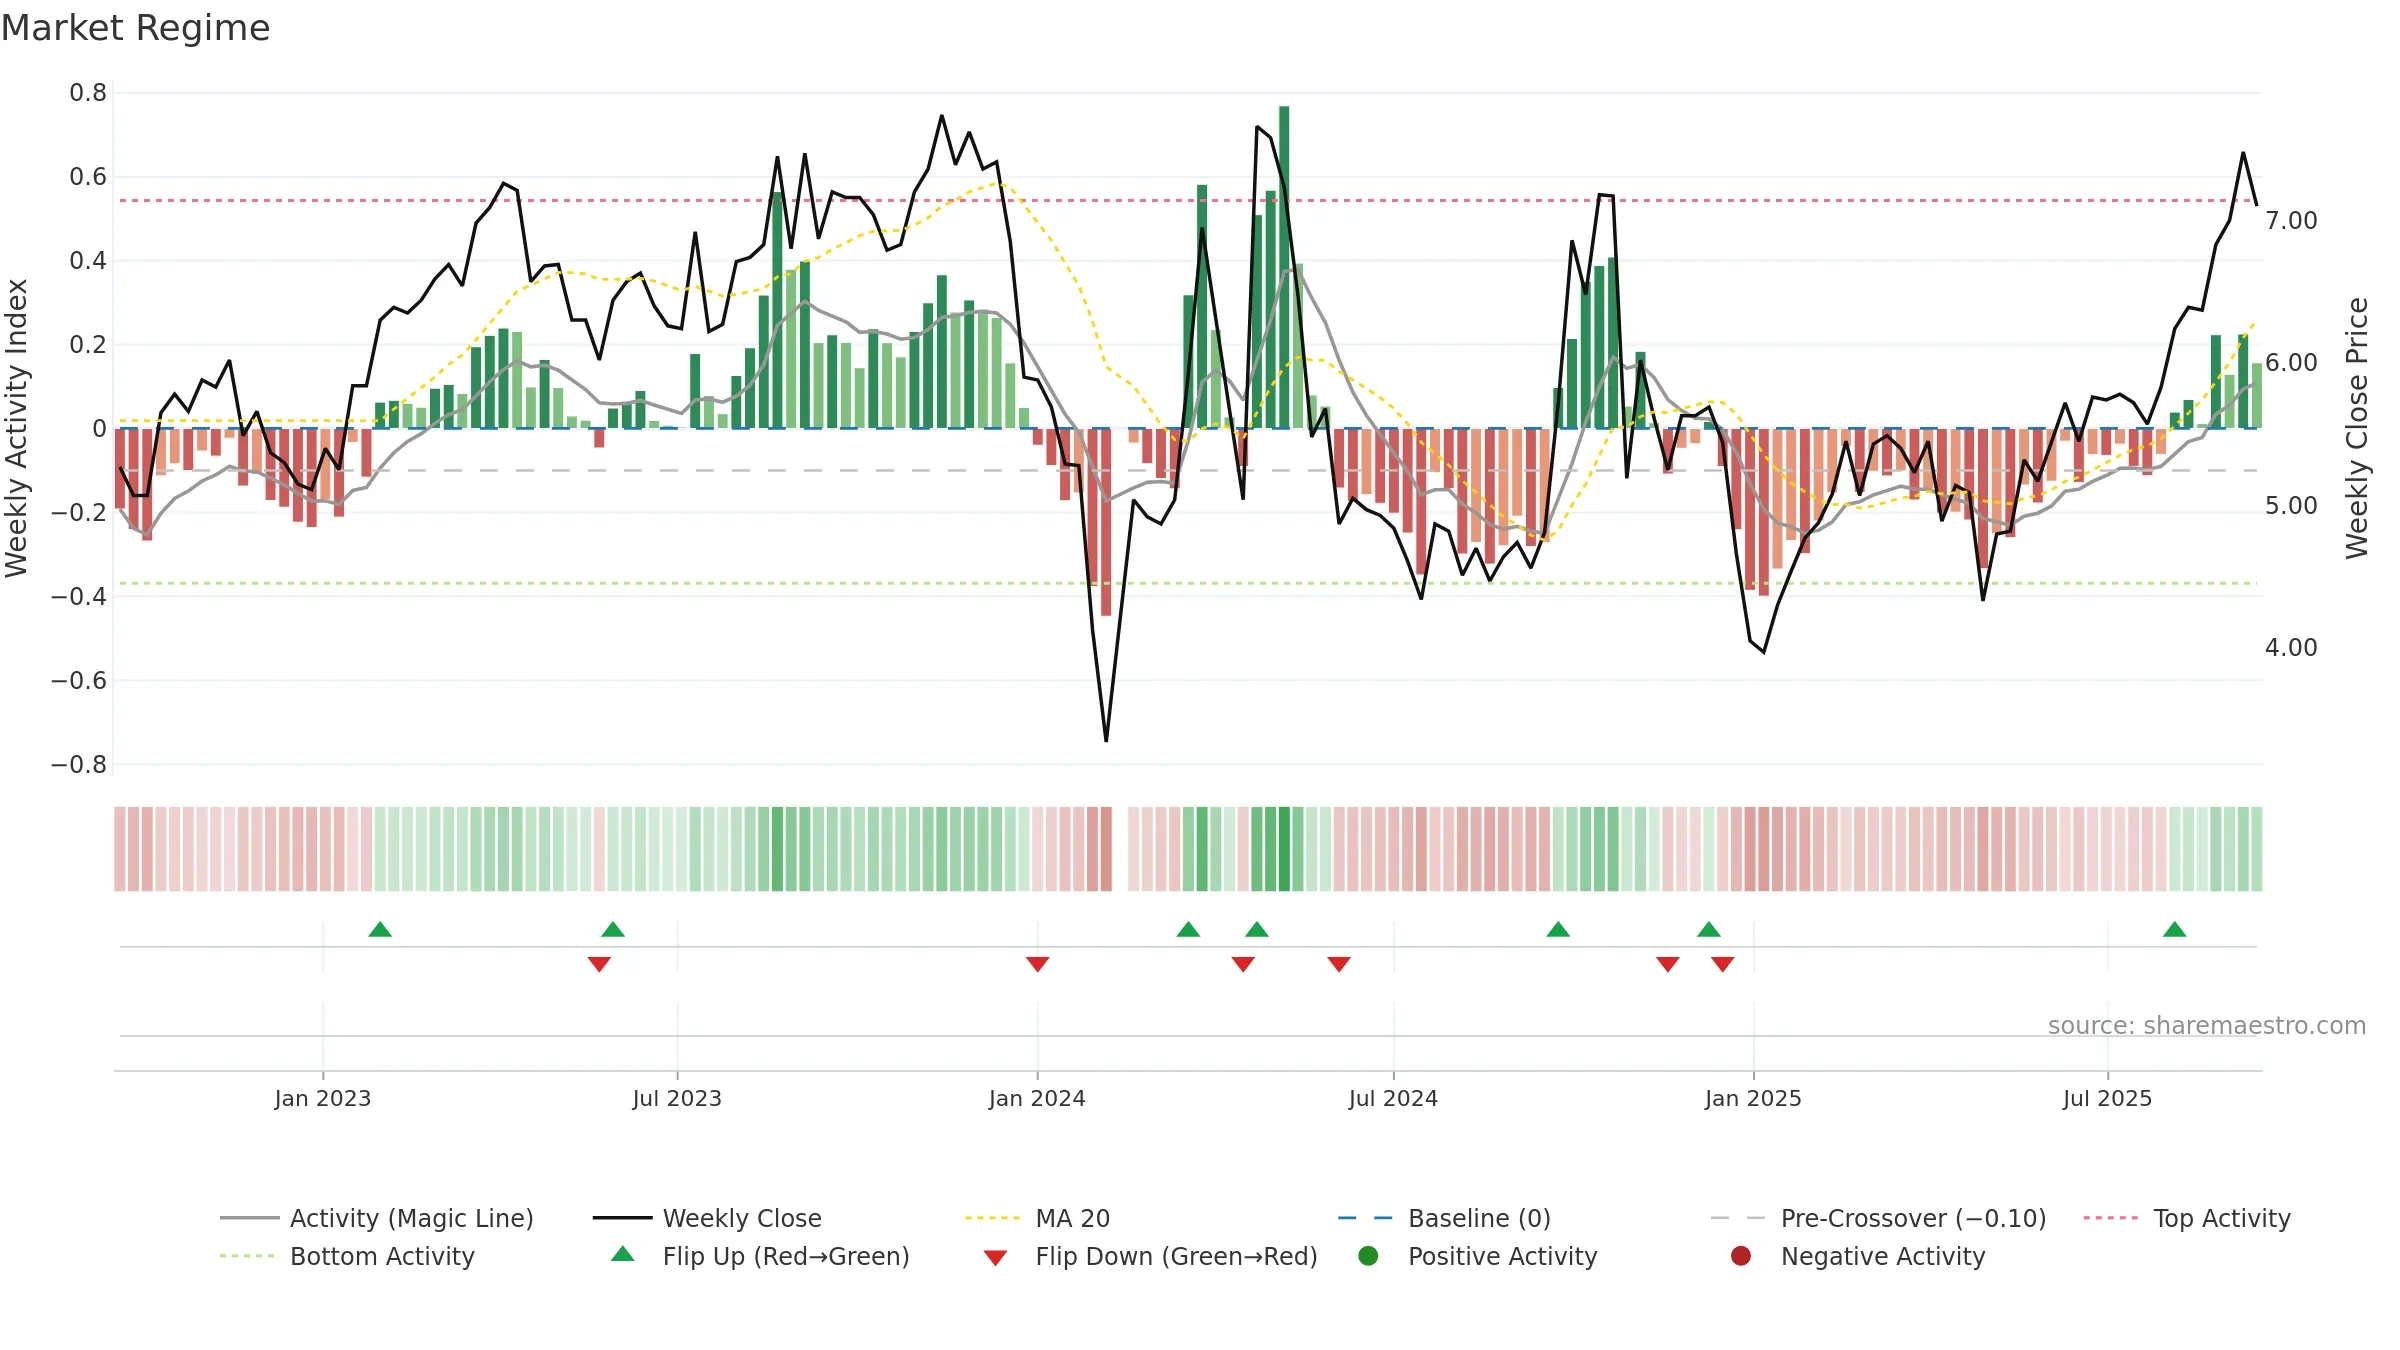The image size is (2400, 1350).
Task: Select the flip-up marker just before Jul 2023
Action: pyautogui.click(x=613, y=930)
